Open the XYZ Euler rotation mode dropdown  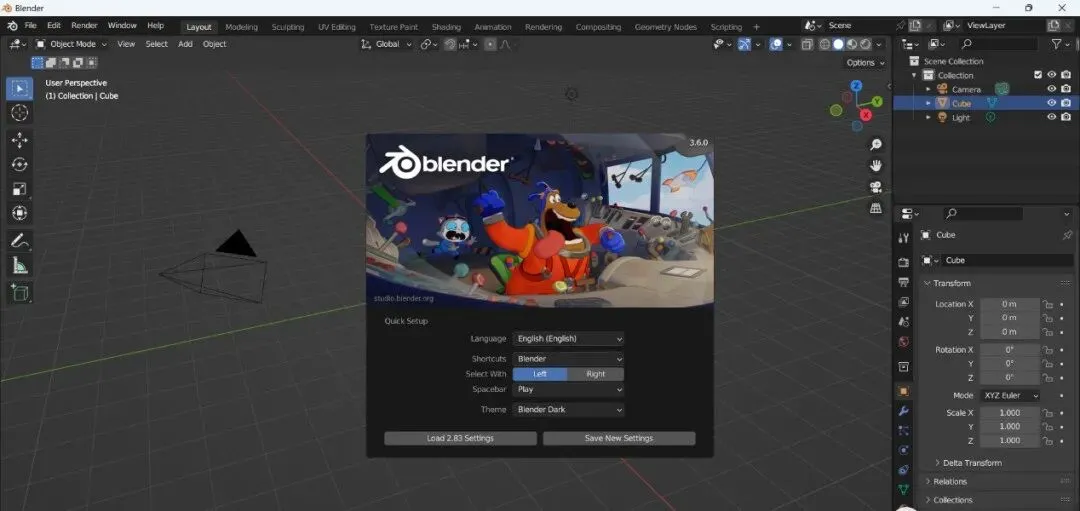(x=1010, y=395)
